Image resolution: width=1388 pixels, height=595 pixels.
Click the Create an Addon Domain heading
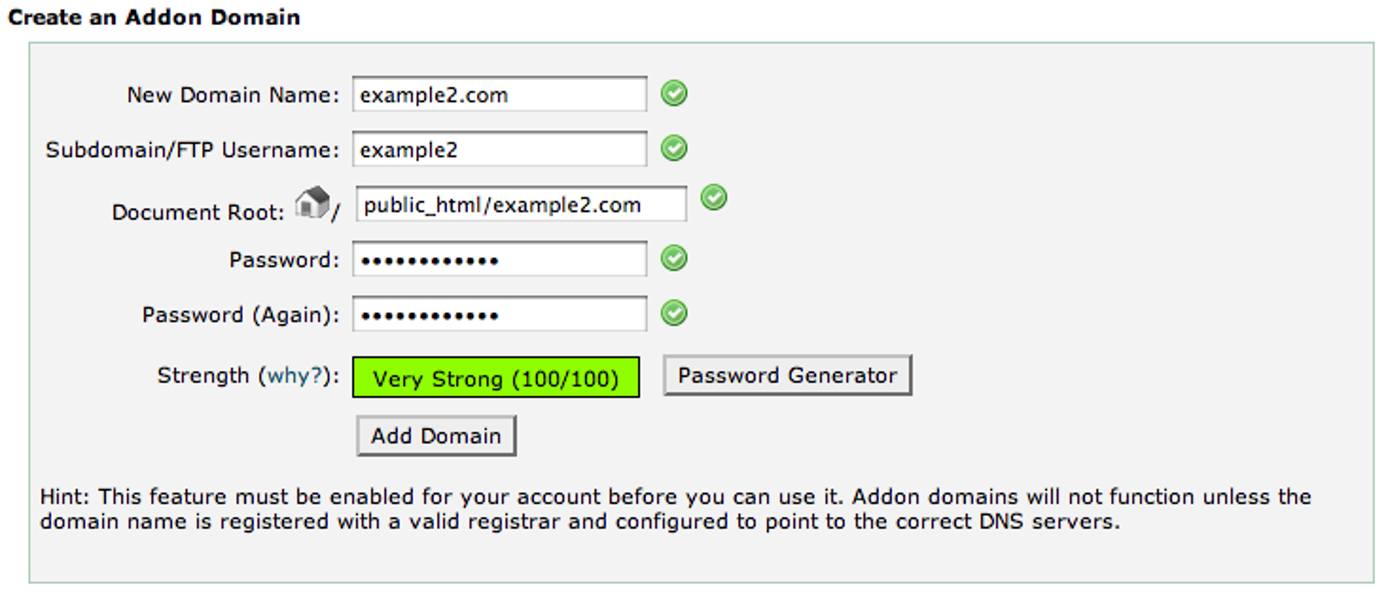click(x=155, y=16)
